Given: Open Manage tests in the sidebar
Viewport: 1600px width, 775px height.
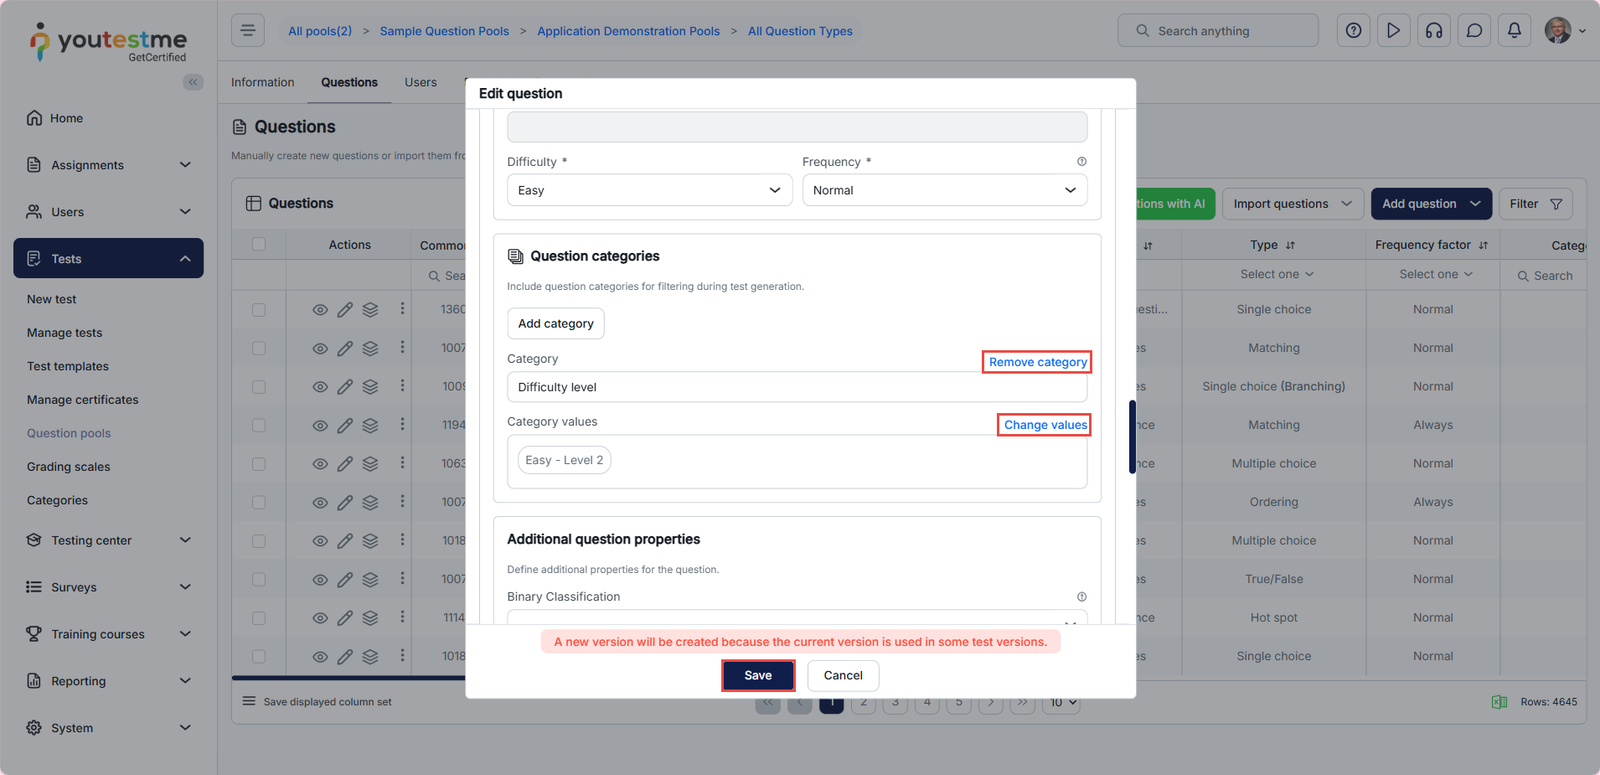Looking at the screenshot, I should tap(64, 333).
